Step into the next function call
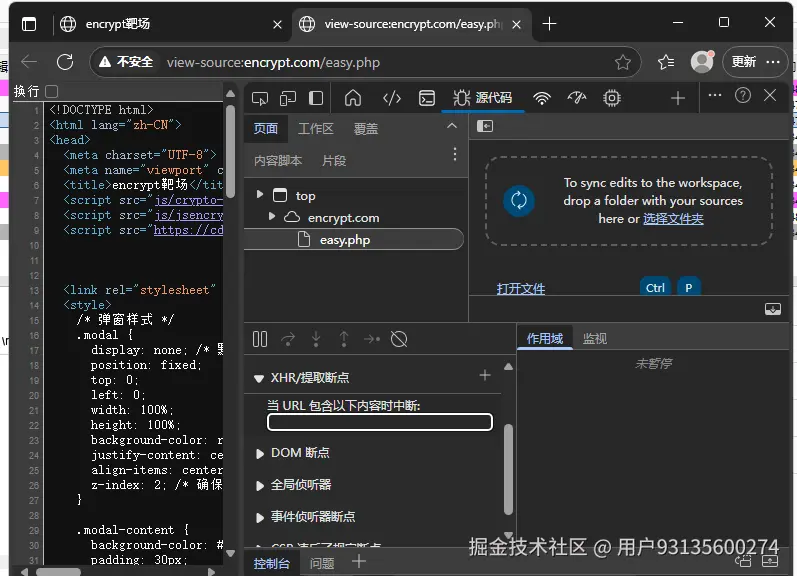The height and width of the screenshot is (576, 797). pos(316,339)
